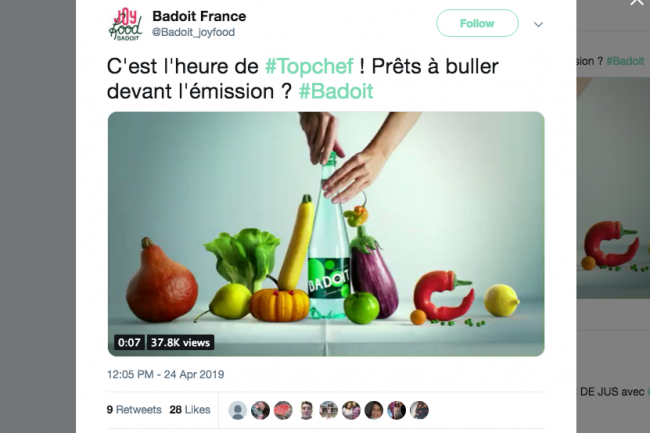Open the tweet timestamp 24 Apr 2019

click(165, 375)
